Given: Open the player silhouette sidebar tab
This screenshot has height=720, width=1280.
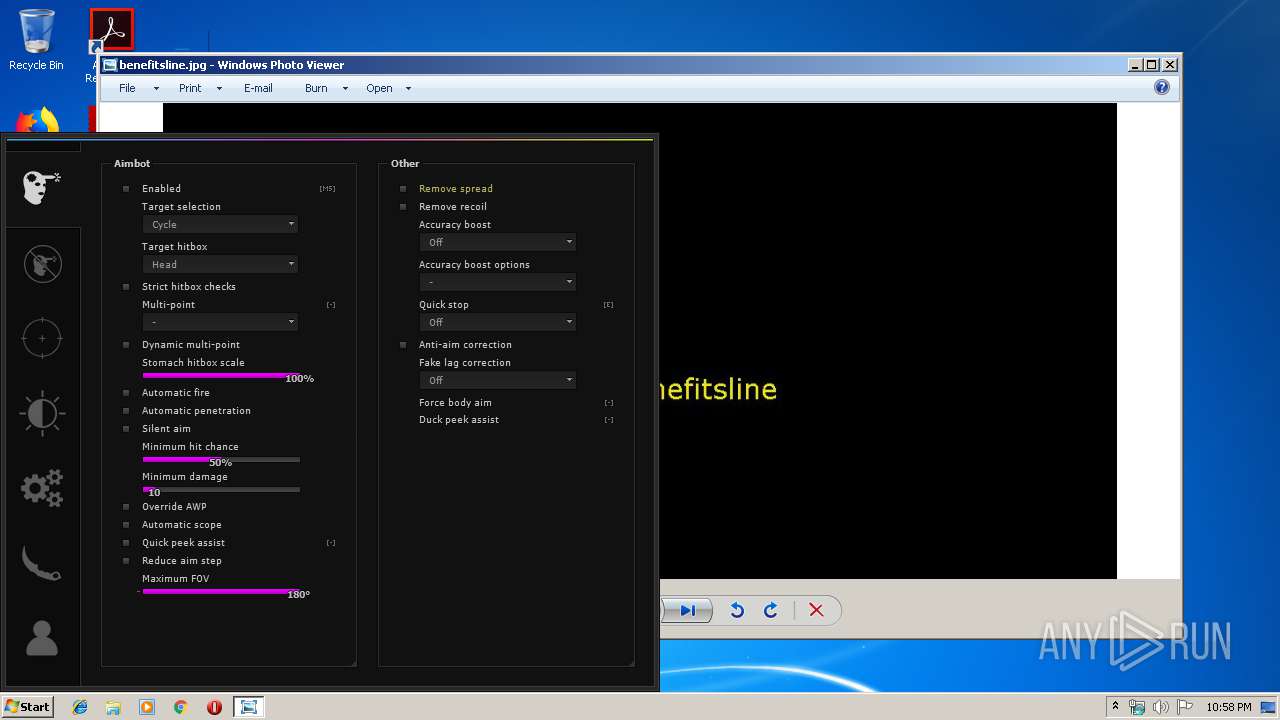Looking at the screenshot, I should (42, 637).
